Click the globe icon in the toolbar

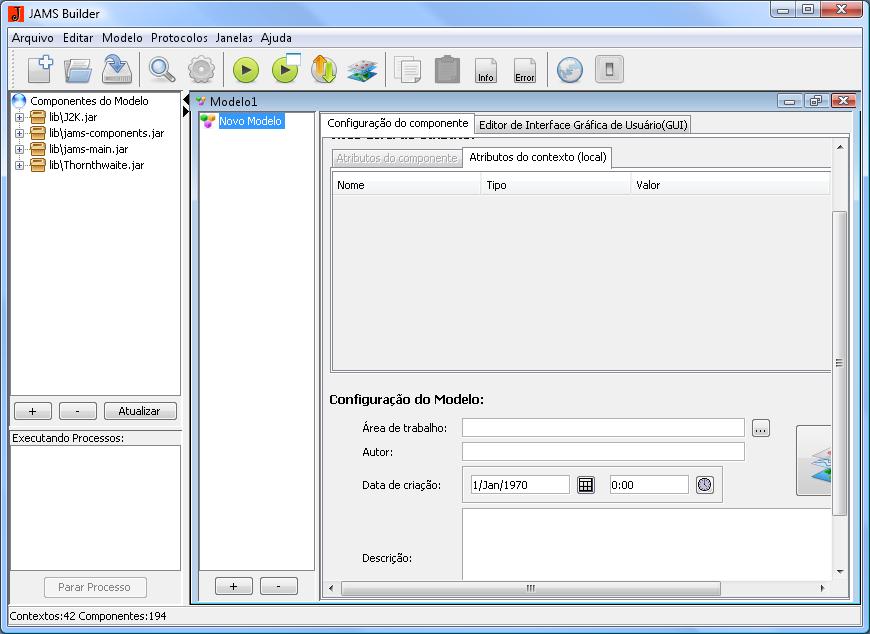tap(570, 69)
